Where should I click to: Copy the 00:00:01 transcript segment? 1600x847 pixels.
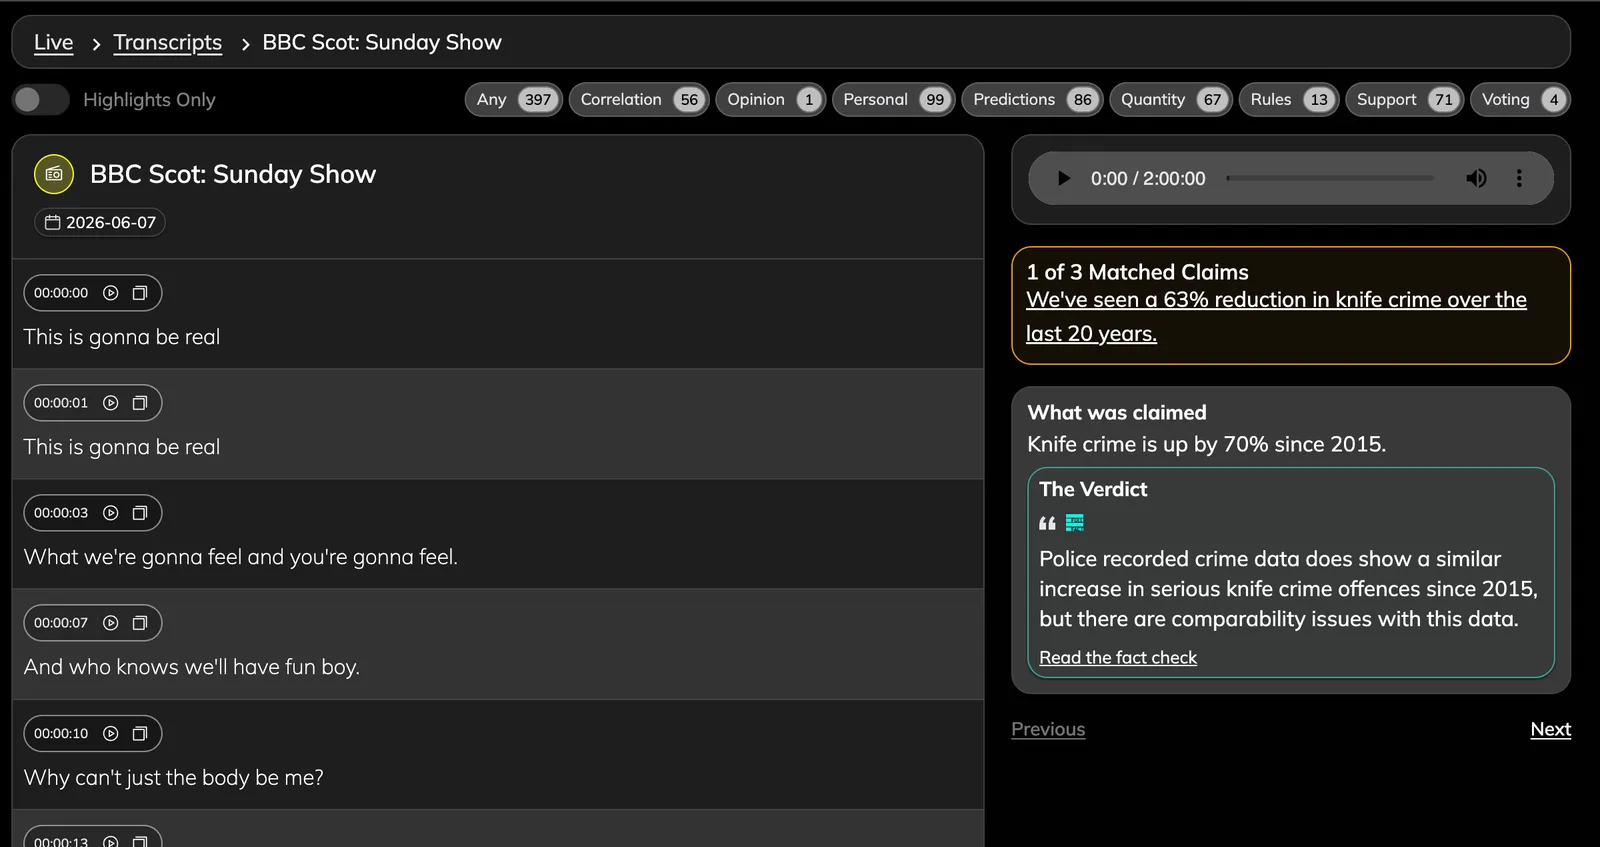click(x=140, y=403)
